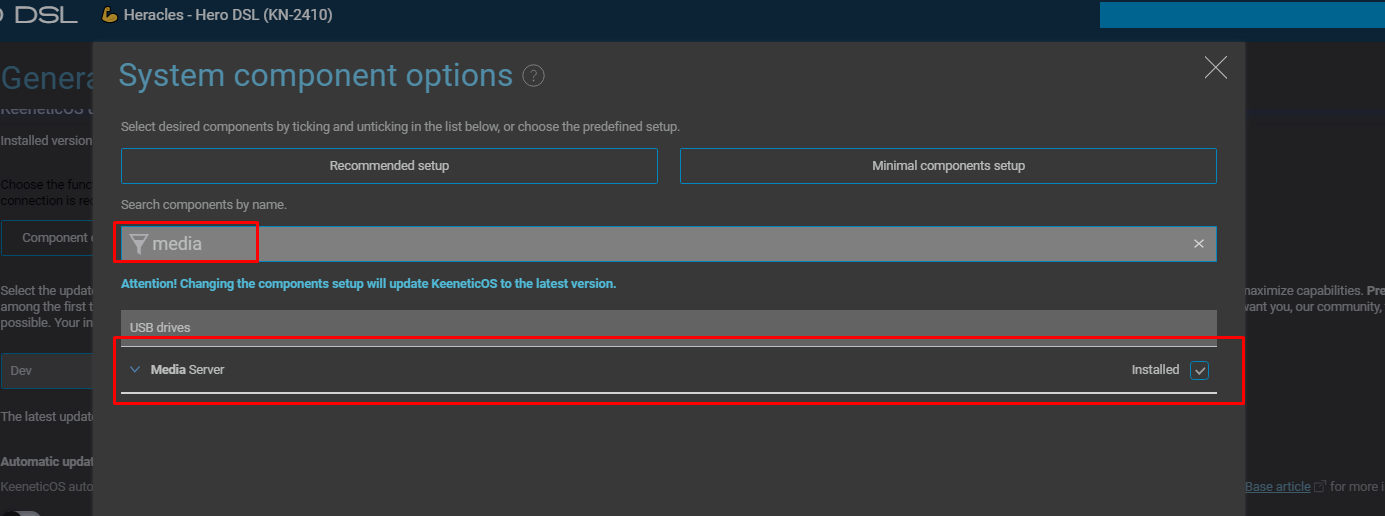
Task: Click the USB drives section header
Action: coord(669,327)
